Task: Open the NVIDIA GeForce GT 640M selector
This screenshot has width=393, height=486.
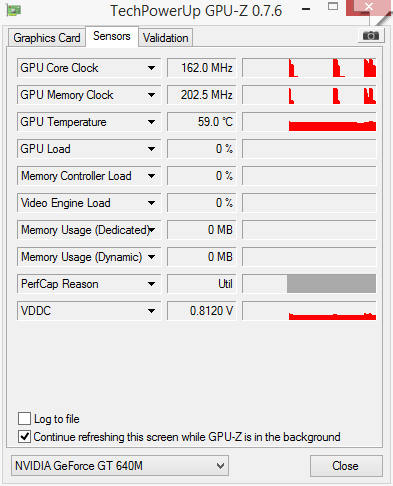Action: pyautogui.click(x=120, y=465)
